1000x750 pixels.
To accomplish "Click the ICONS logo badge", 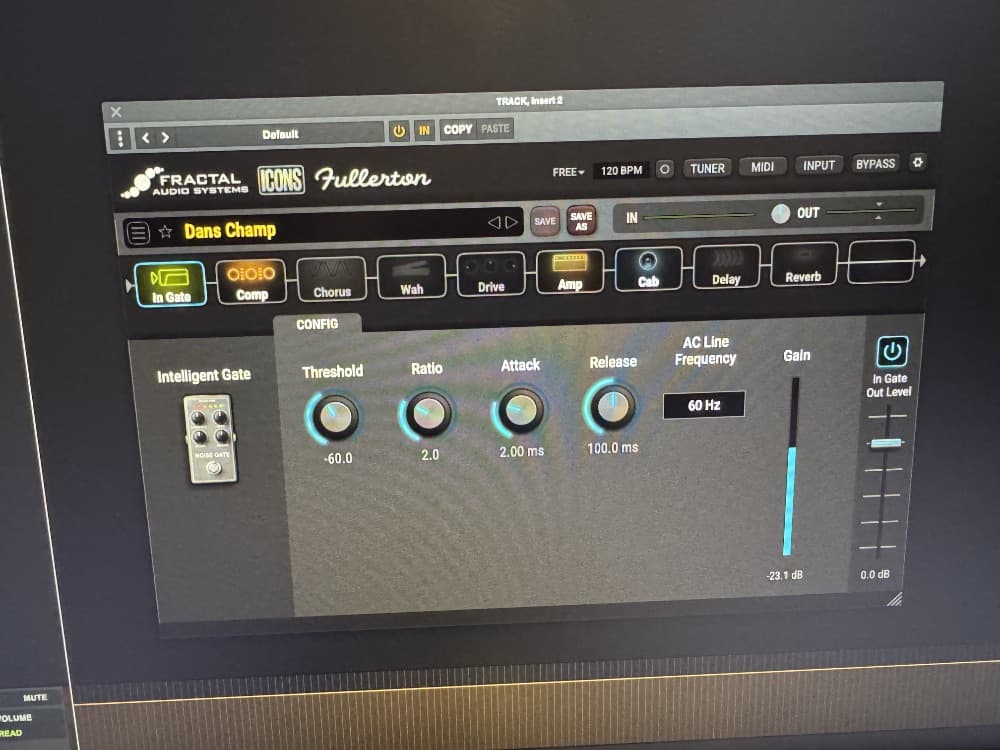I will click(x=281, y=180).
